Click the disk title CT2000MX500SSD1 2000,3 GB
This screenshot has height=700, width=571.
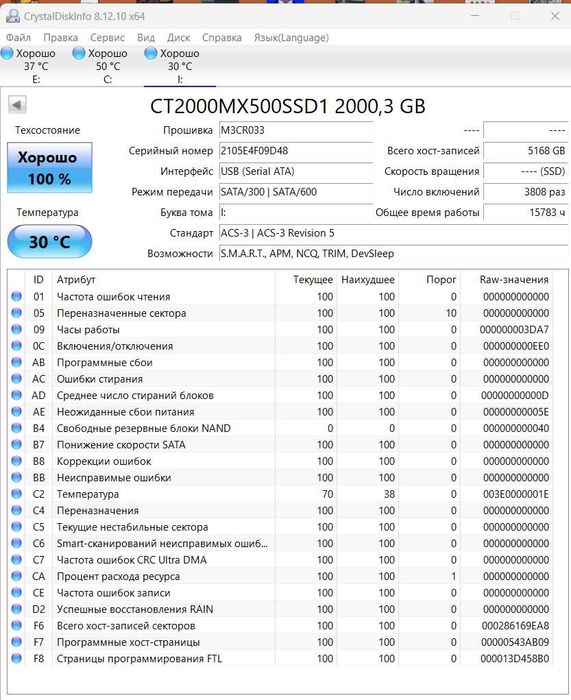tap(288, 106)
